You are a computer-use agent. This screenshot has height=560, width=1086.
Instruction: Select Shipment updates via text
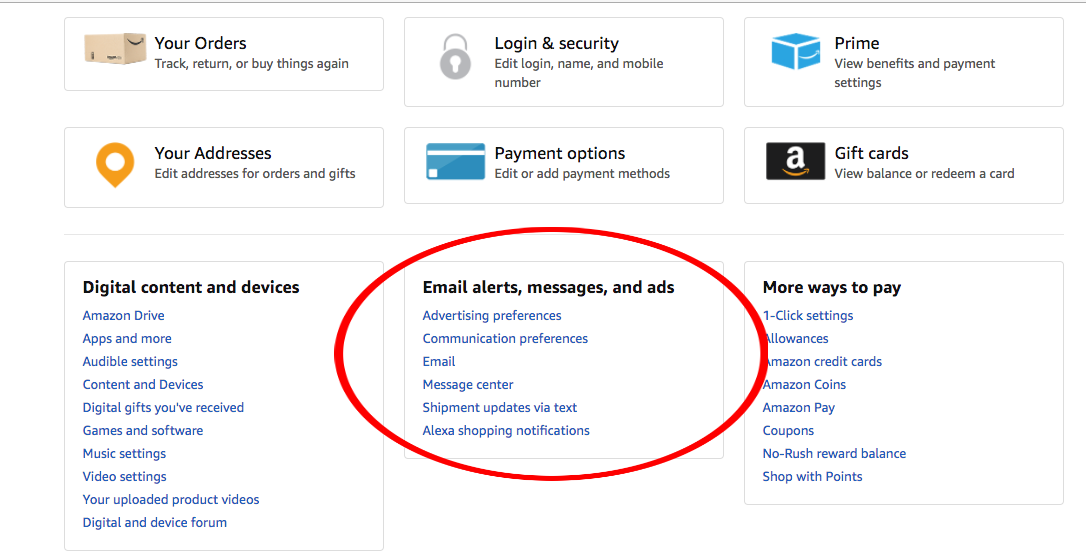point(499,408)
